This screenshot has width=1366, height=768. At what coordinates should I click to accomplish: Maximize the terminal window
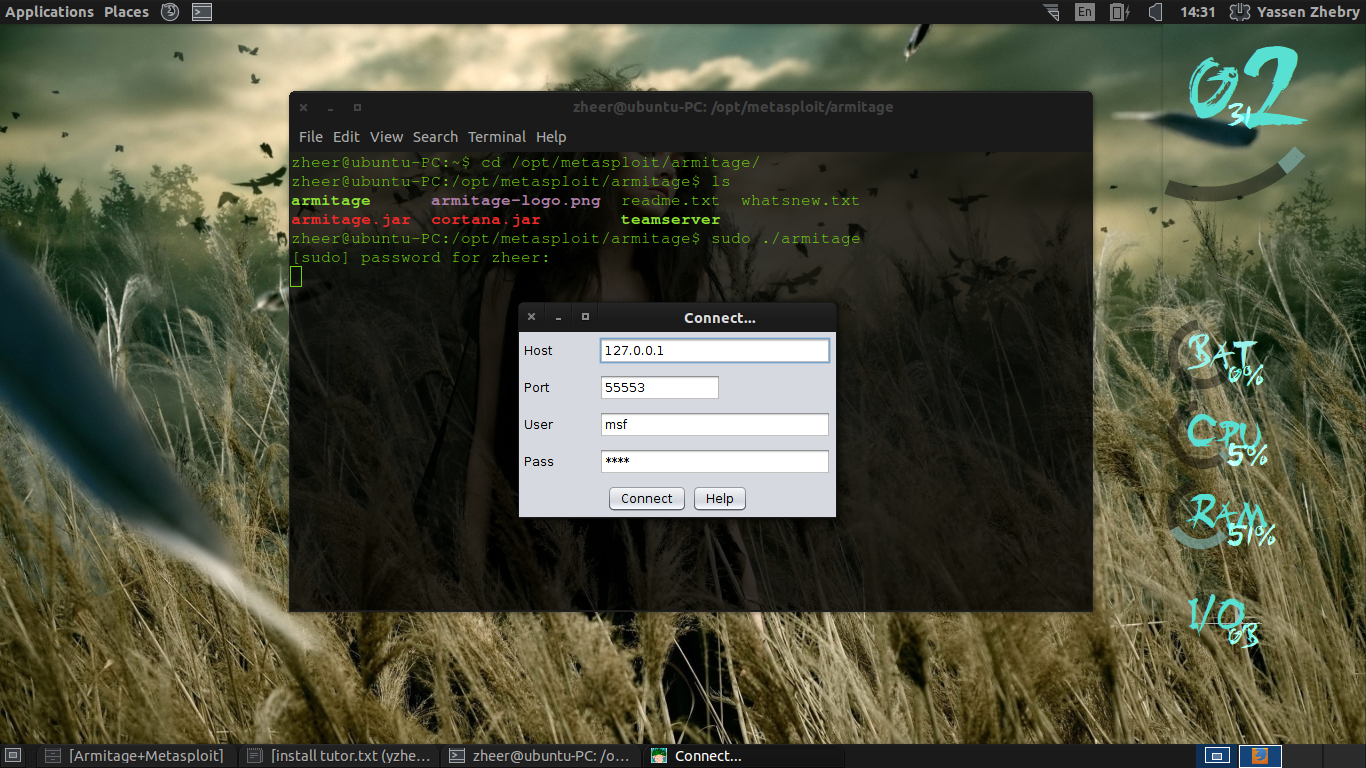point(357,107)
